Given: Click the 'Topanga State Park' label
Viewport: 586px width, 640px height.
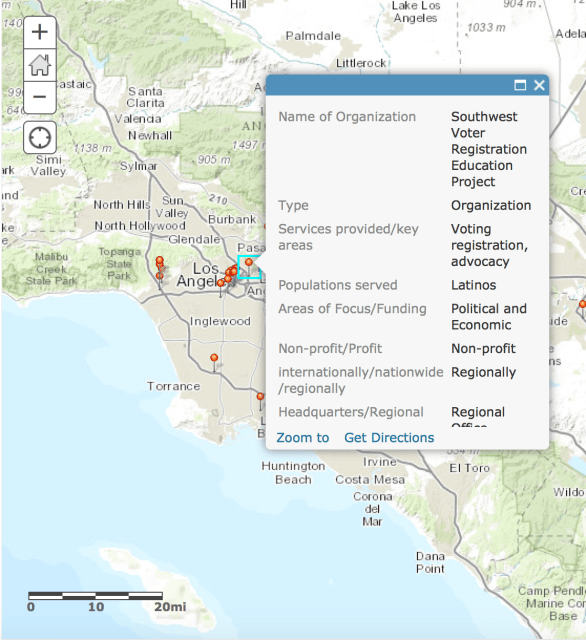Looking at the screenshot, I should 119,264.
